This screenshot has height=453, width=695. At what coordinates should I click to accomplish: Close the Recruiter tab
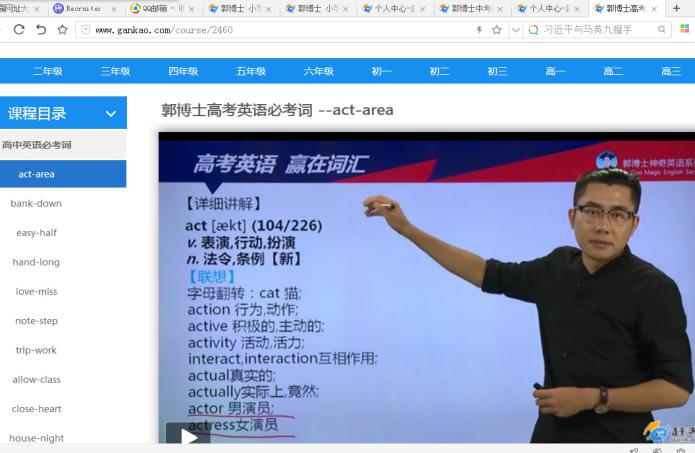[114, 9]
